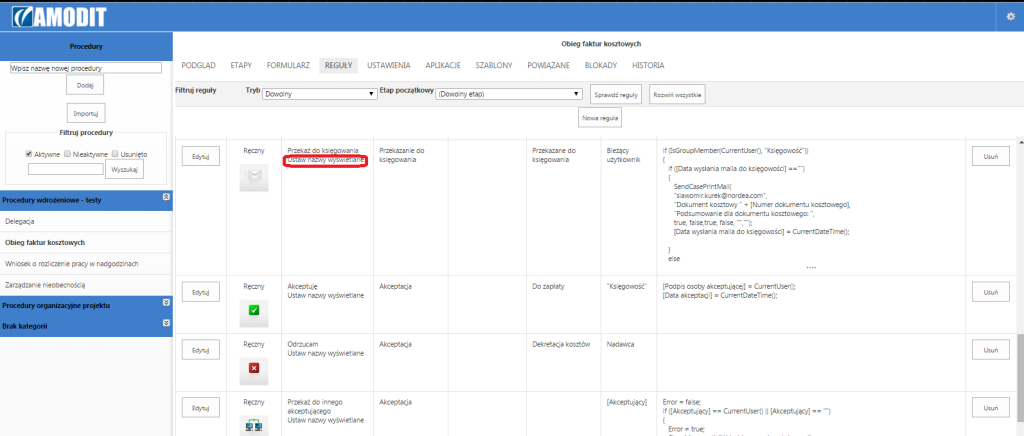The height and width of the screenshot is (436, 1024).
Task: Toggle the Aktywne checkbox
Action: [x=29, y=154]
